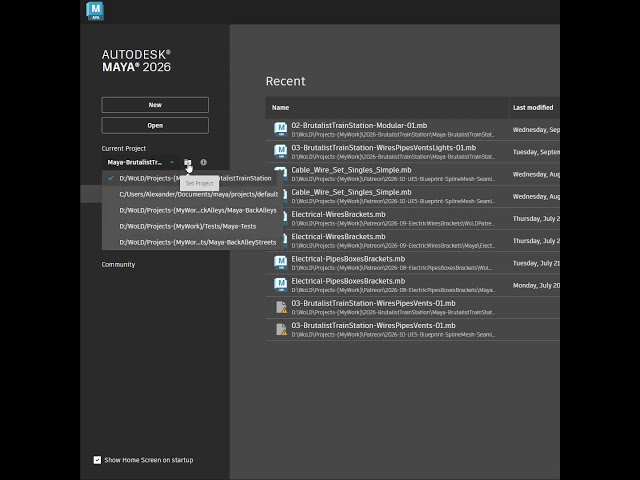Click file icon of 02-BrutalistTrainStation-Modular-01.mb

coord(280,129)
